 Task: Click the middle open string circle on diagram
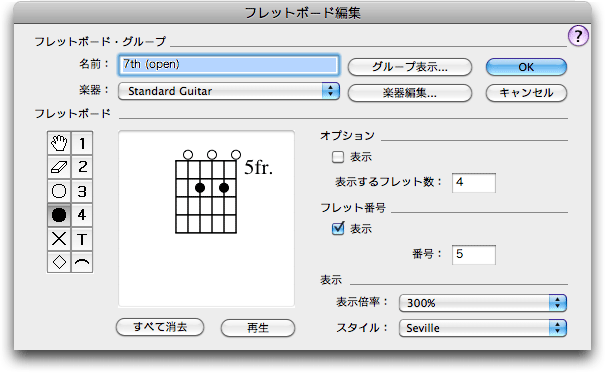tap(212, 155)
